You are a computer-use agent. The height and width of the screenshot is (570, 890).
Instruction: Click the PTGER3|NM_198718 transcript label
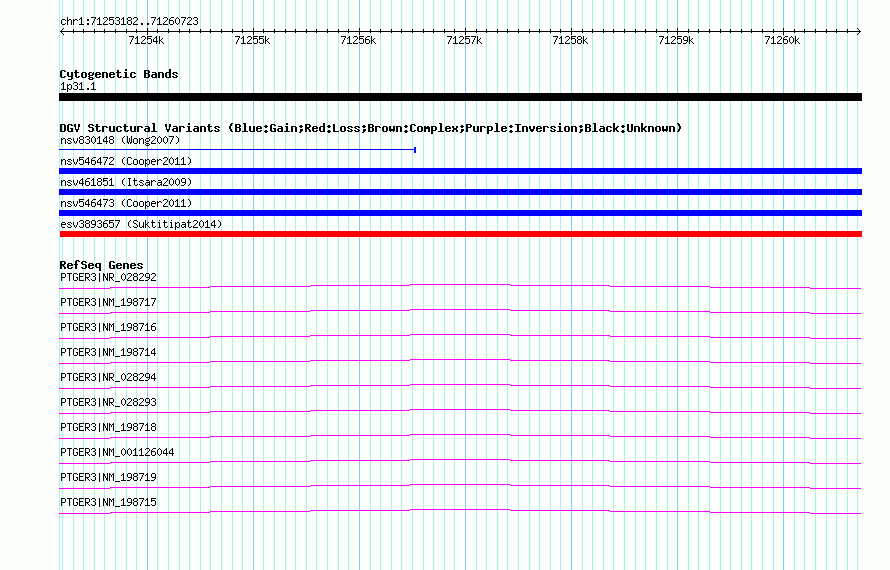pyautogui.click(x=108, y=428)
